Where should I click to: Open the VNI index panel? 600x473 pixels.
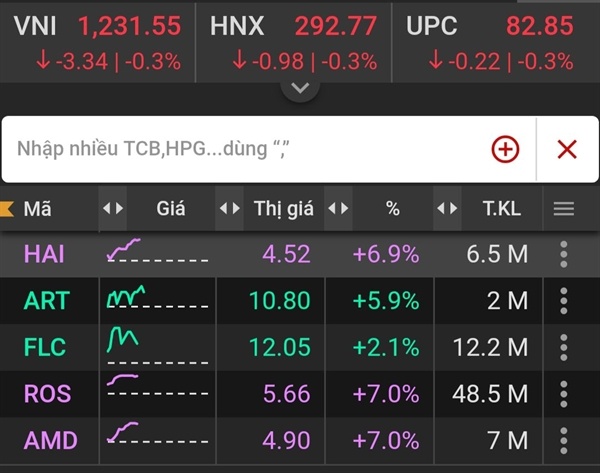click(98, 43)
